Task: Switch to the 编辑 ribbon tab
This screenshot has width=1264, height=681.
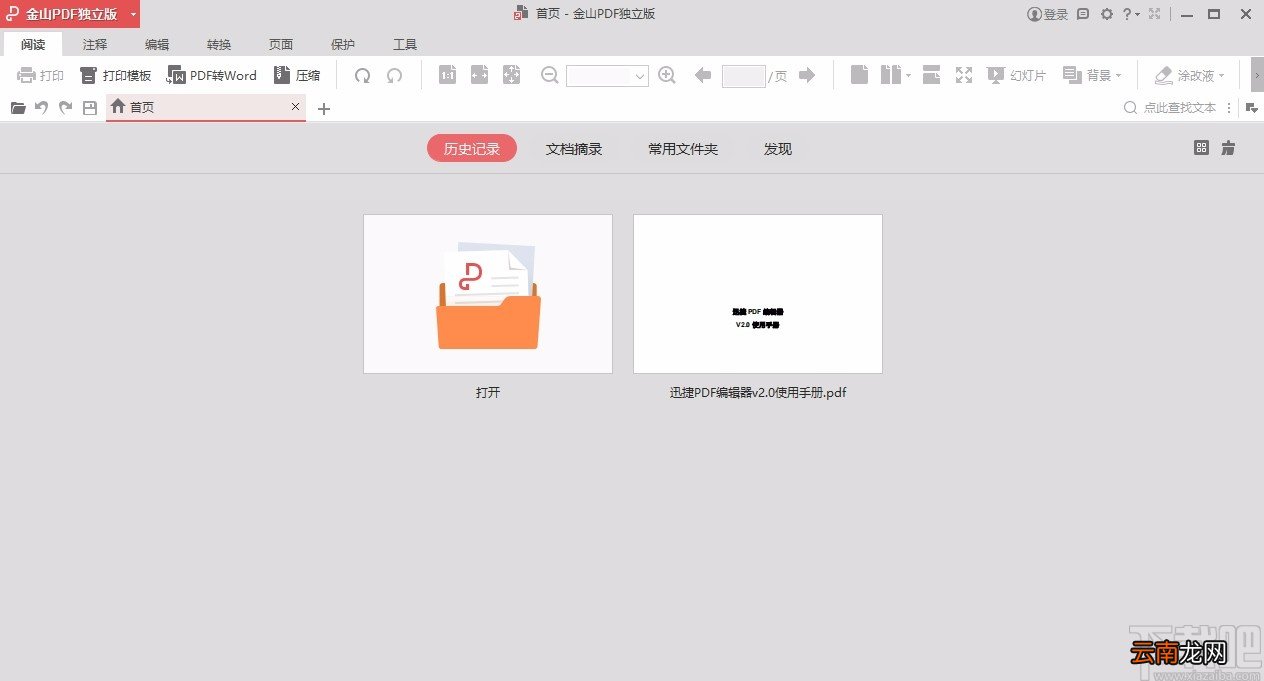Action: 157,44
